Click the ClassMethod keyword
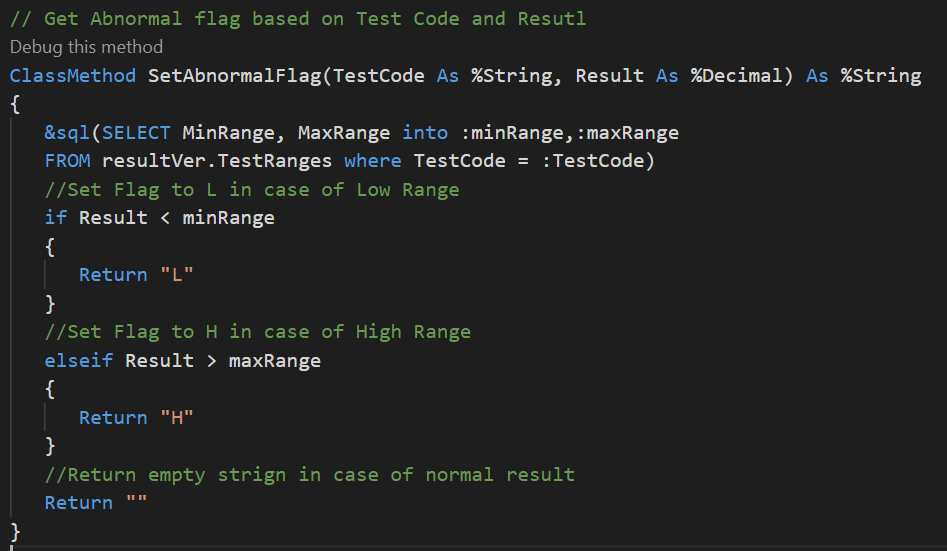The height and width of the screenshot is (551, 947). tap(73, 75)
